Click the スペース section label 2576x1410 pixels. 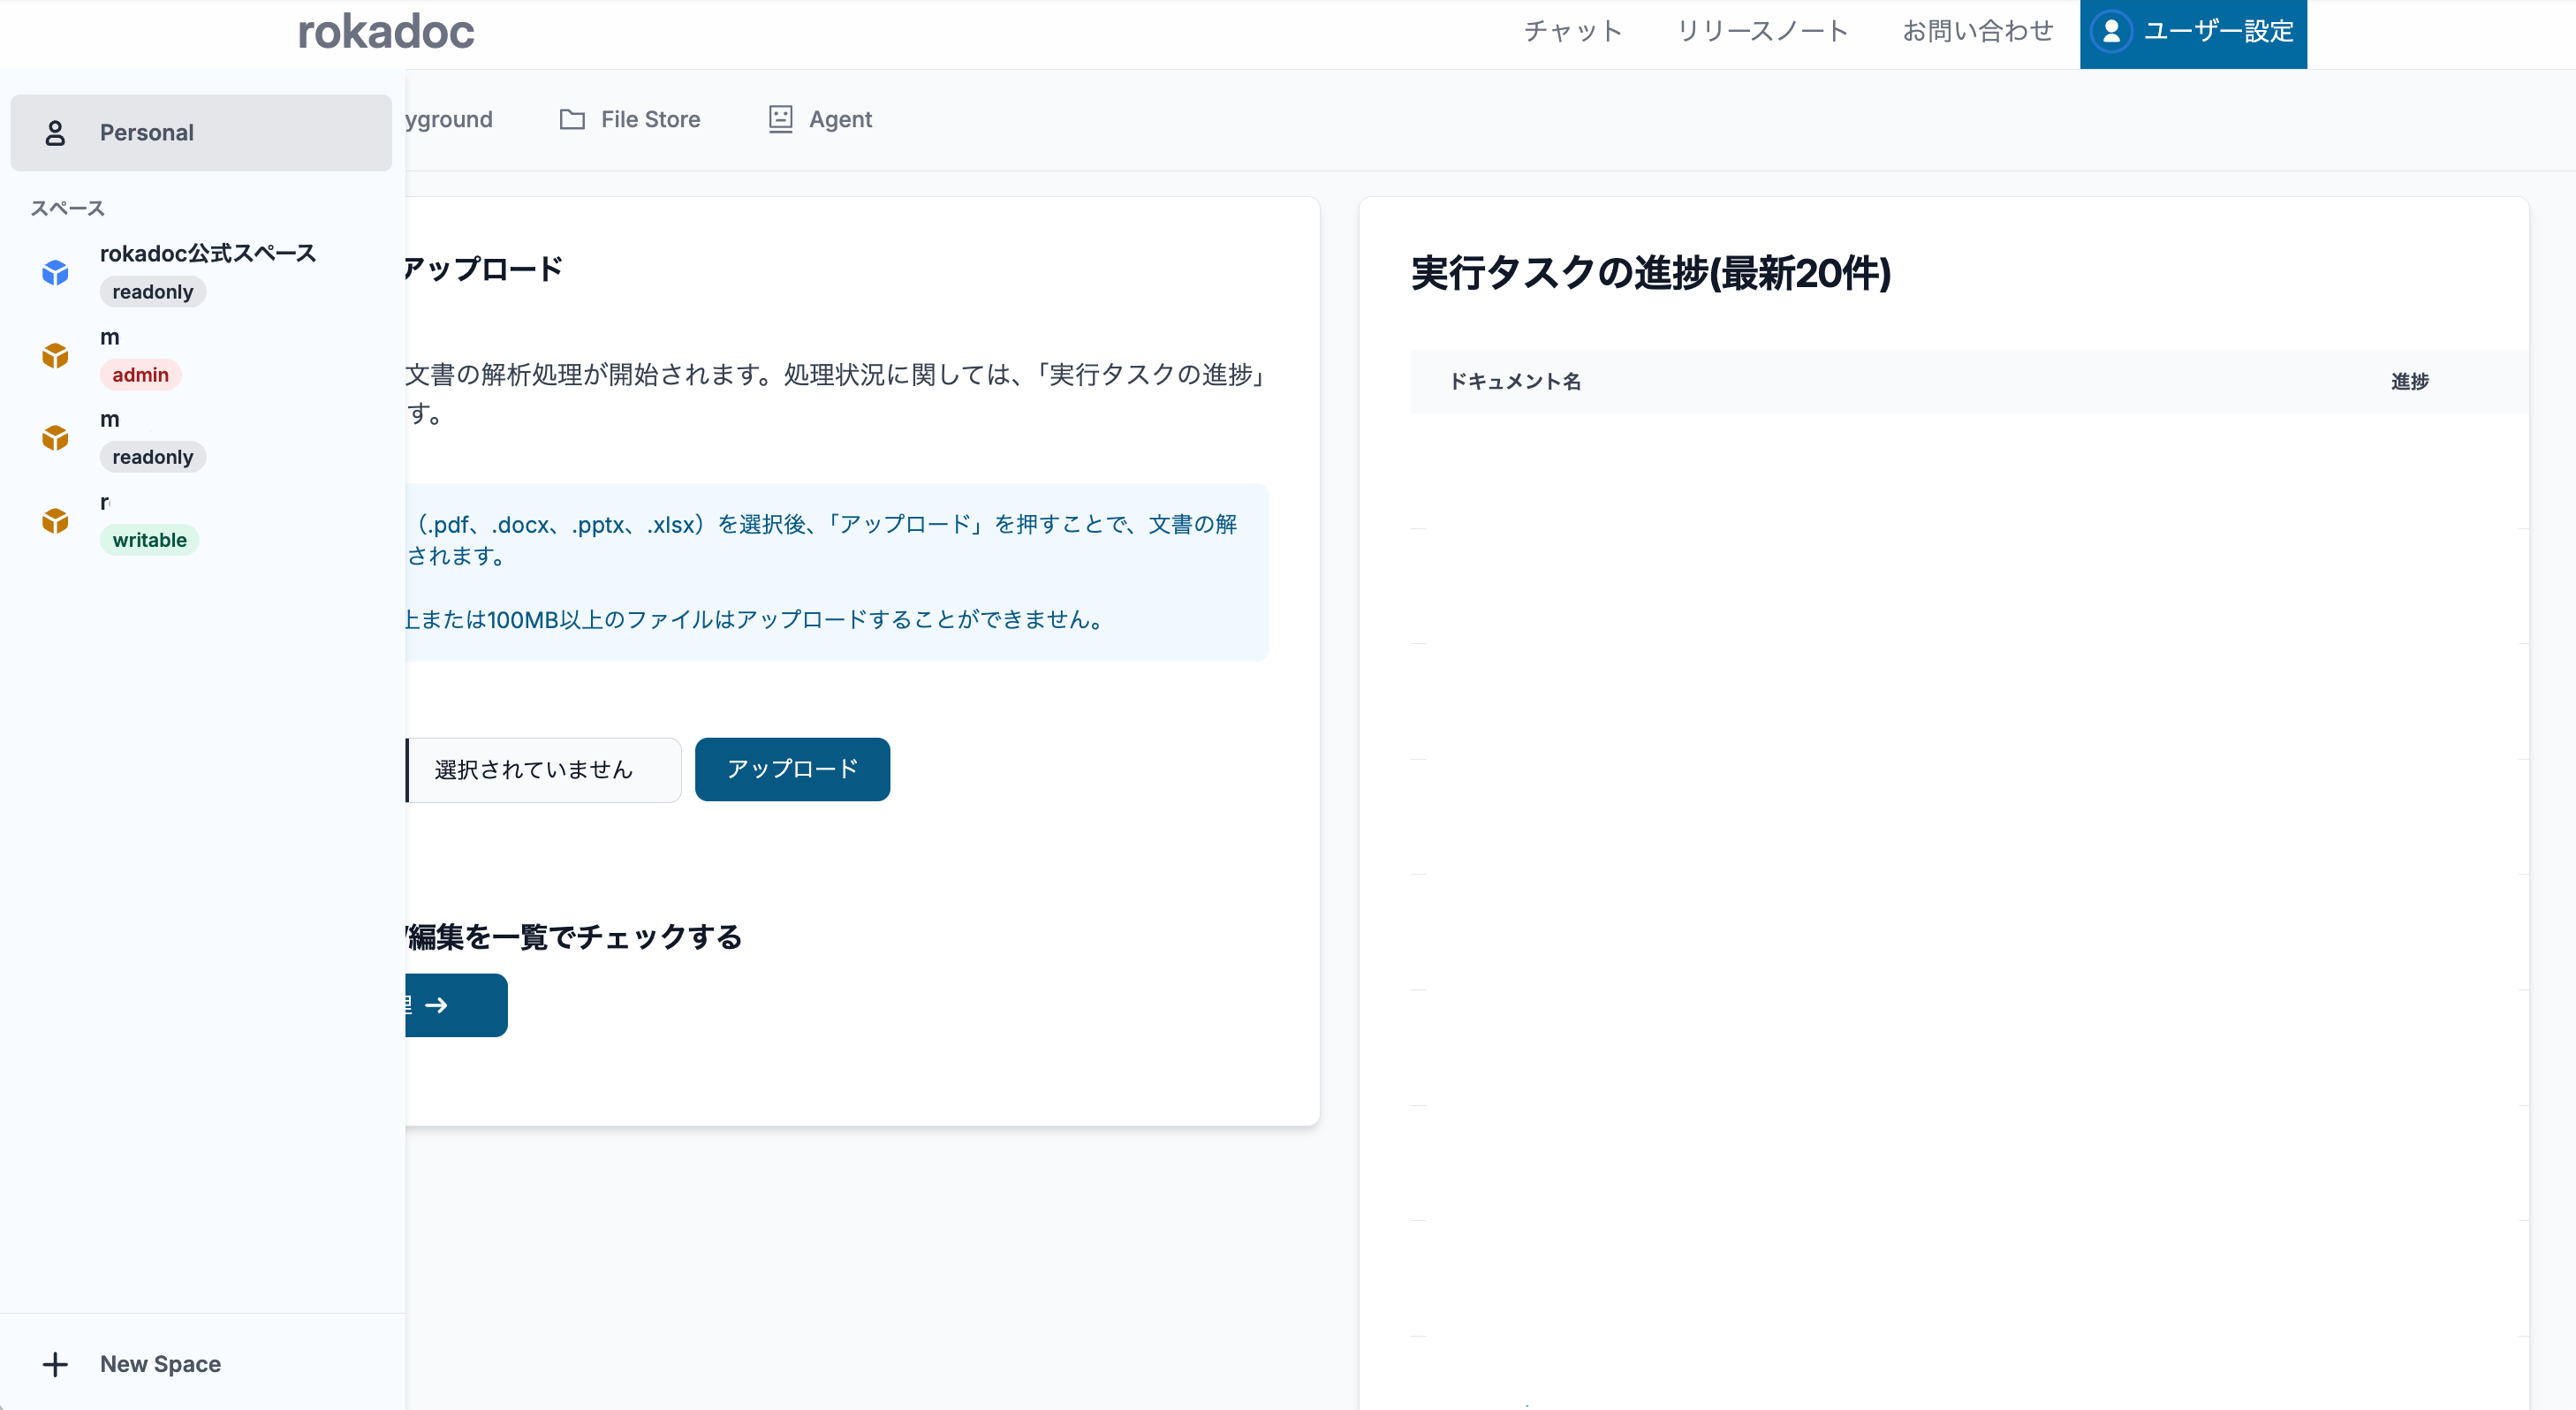(x=67, y=208)
